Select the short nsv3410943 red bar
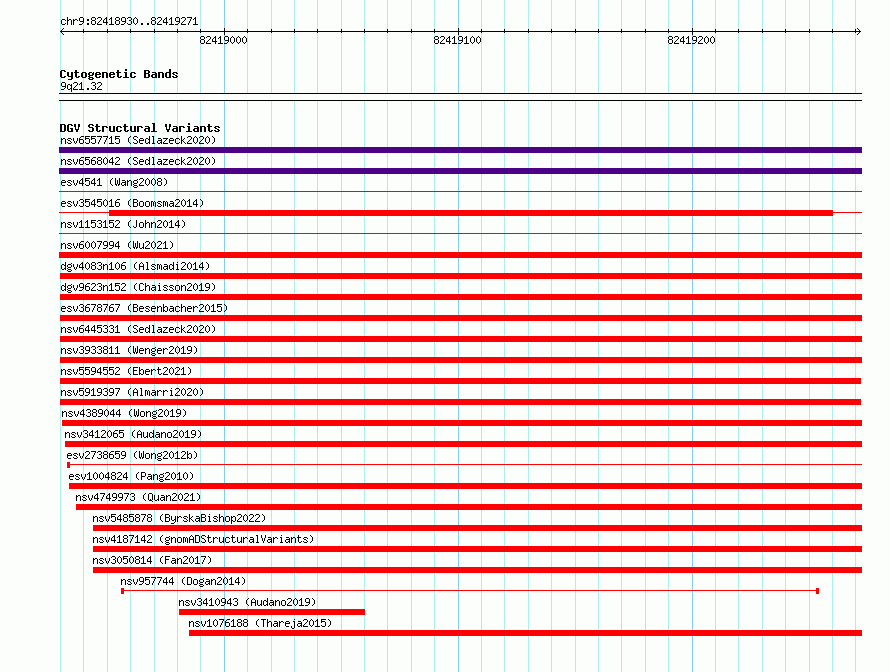890x672 pixels. [272, 612]
